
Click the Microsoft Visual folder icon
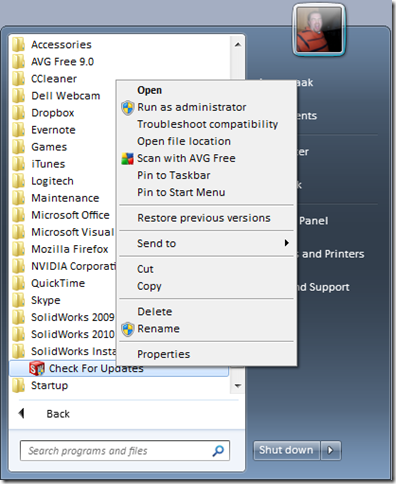19,232
